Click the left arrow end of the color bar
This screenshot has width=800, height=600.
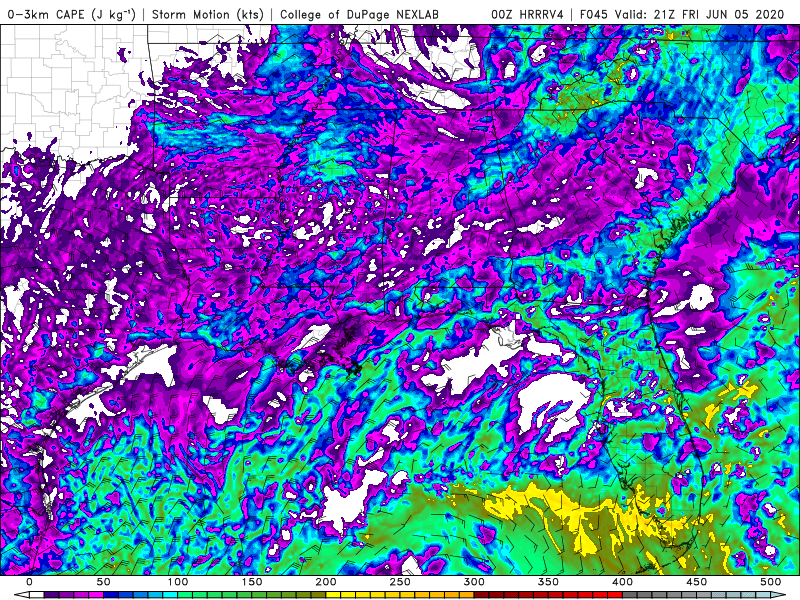(21, 594)
